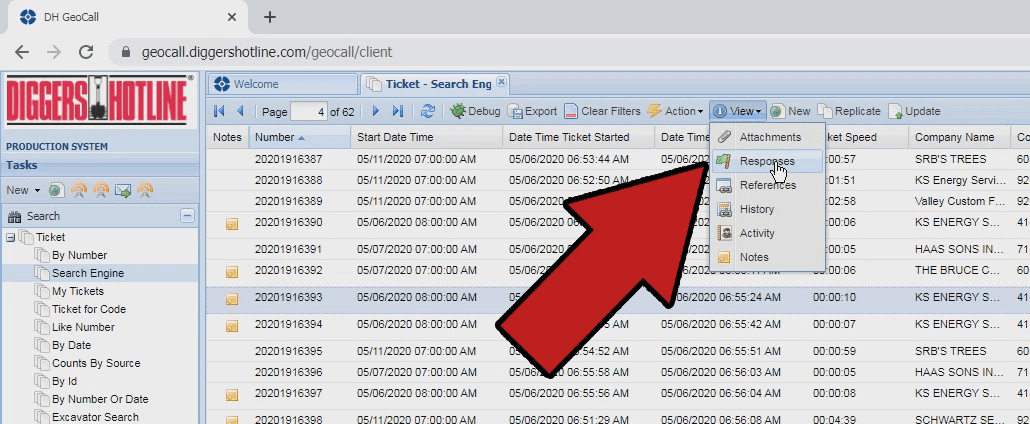The width and height of the screenshot is (1030, 424).
Task: Close the Ticket - Search Engine tab
Action: [502, 82]
